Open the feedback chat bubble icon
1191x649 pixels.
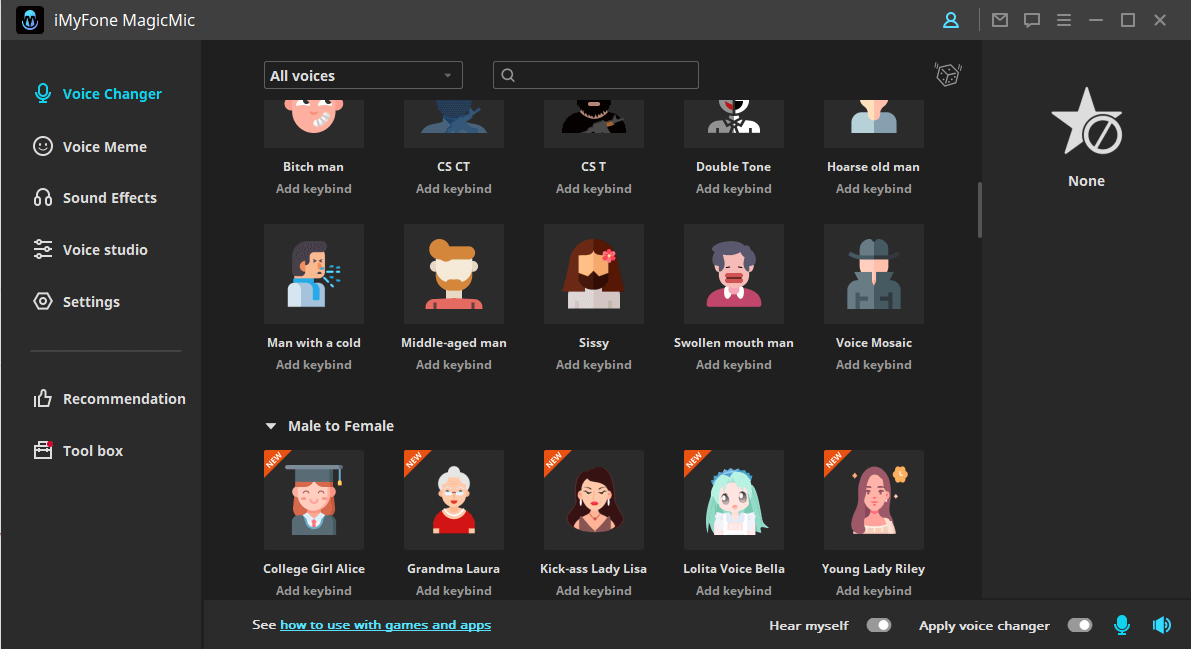pyautogui.click(x=1031, y=21)
